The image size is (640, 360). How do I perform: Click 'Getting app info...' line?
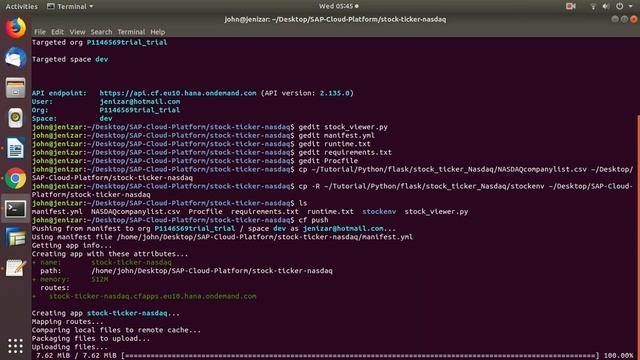click(72, 245)
